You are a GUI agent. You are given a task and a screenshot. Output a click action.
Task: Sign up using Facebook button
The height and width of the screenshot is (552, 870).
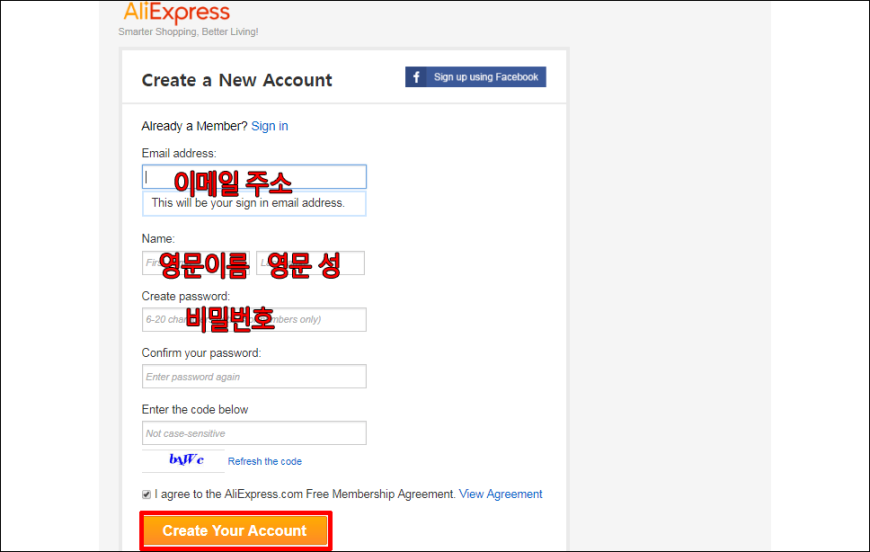[476, 77]
